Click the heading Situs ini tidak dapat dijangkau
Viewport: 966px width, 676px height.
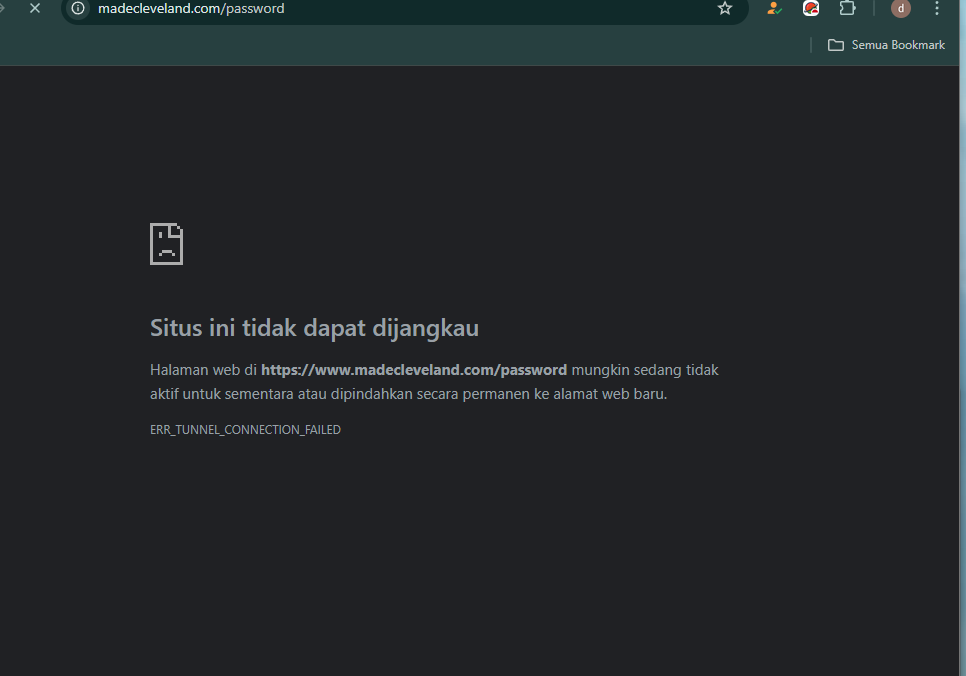click(314, 328)
